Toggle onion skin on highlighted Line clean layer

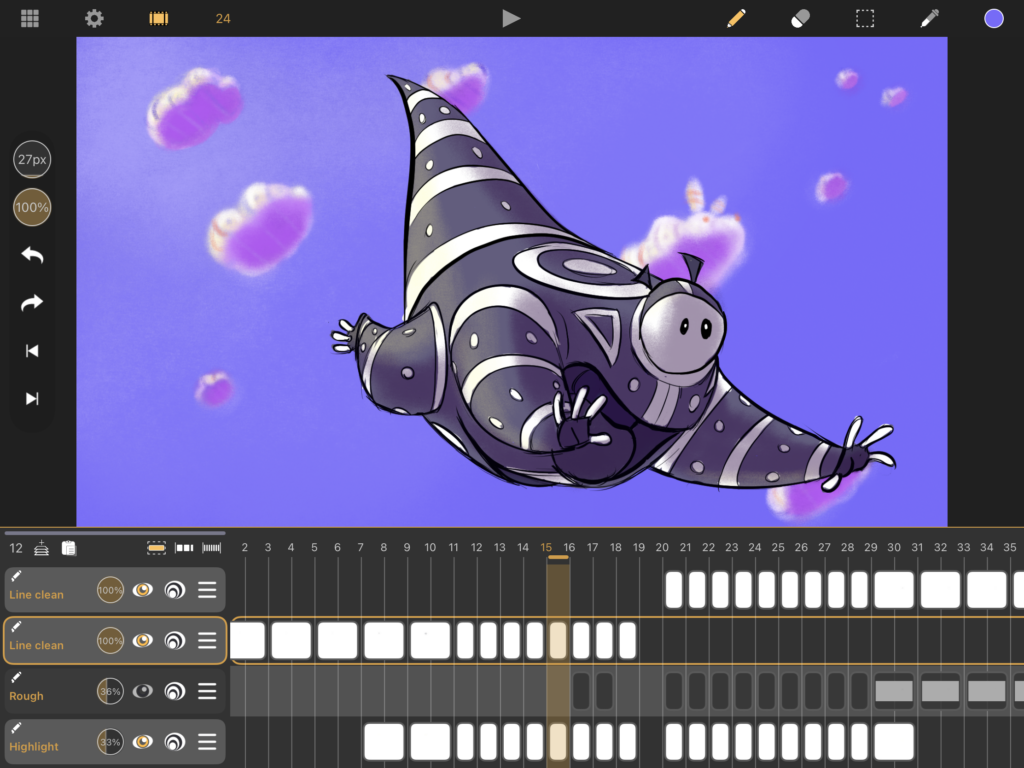click(x=174, y=641)
